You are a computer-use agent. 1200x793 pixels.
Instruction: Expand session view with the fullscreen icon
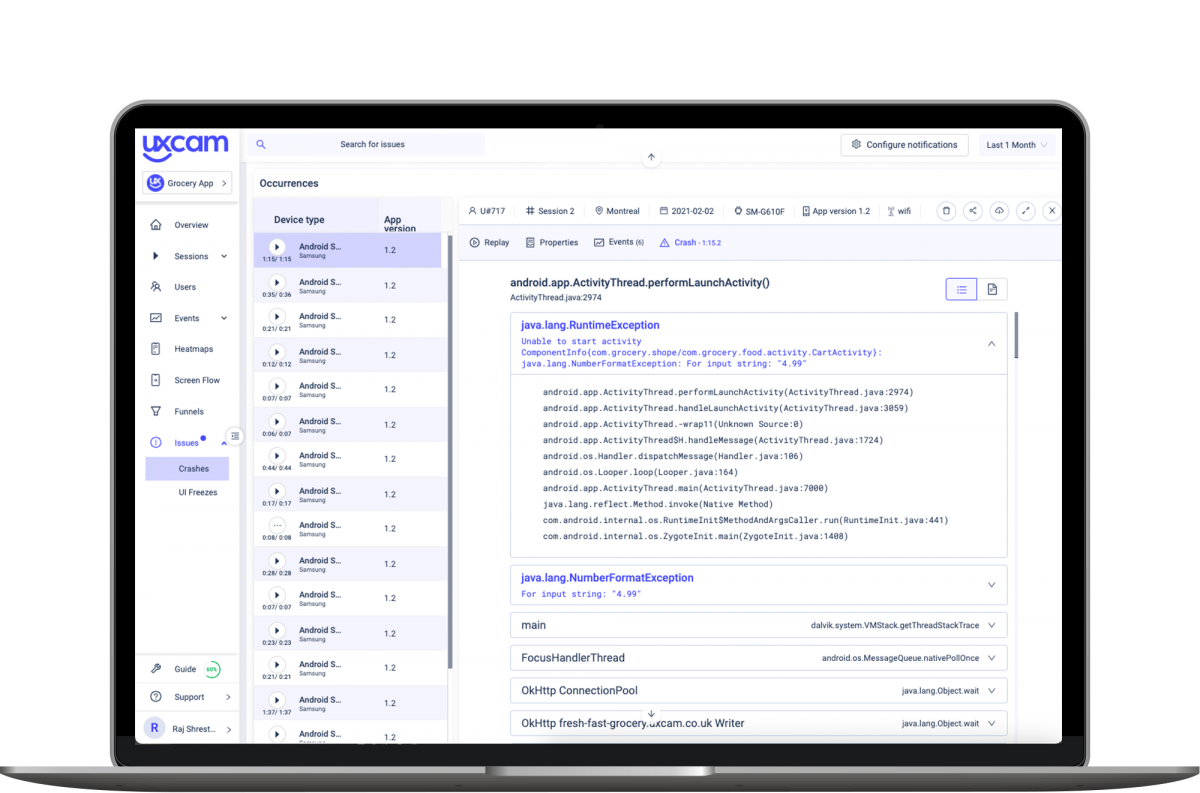coord(1025,211)
